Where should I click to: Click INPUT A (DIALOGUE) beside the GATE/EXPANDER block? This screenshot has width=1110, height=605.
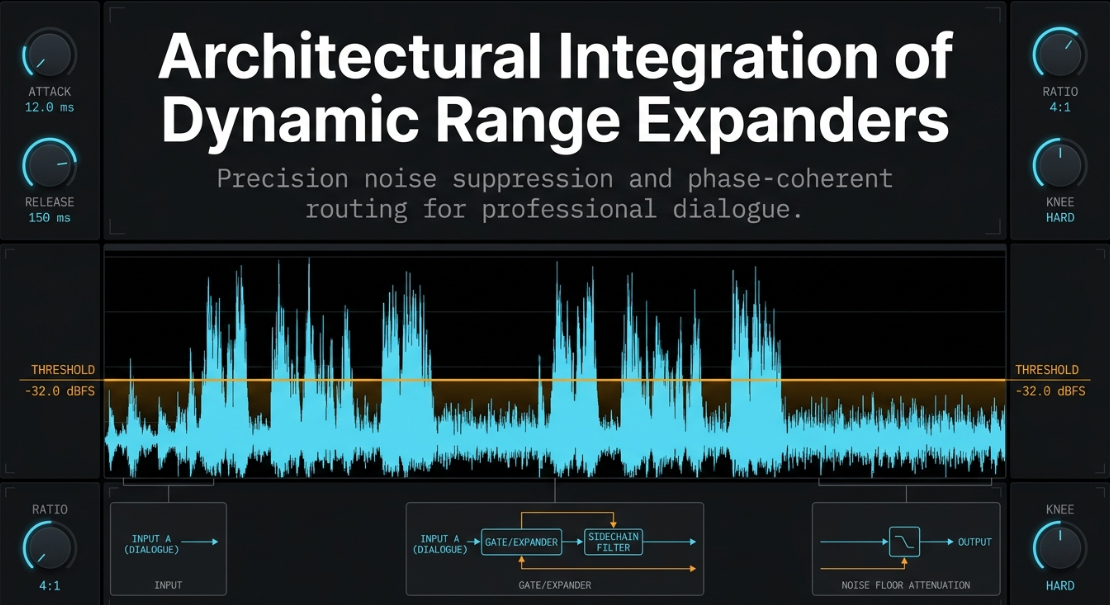pyautogui.click(x=440, y=544)
